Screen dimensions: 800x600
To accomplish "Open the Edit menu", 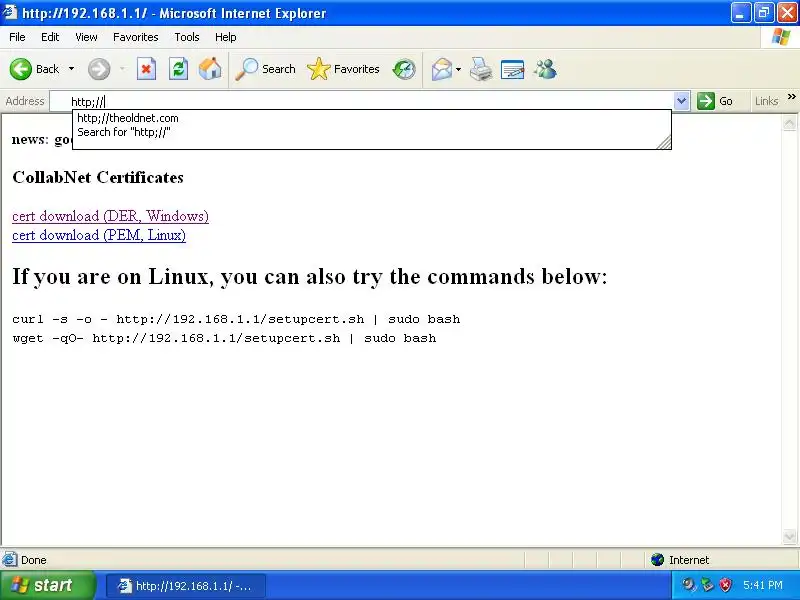I will click(x=50, y=37).
